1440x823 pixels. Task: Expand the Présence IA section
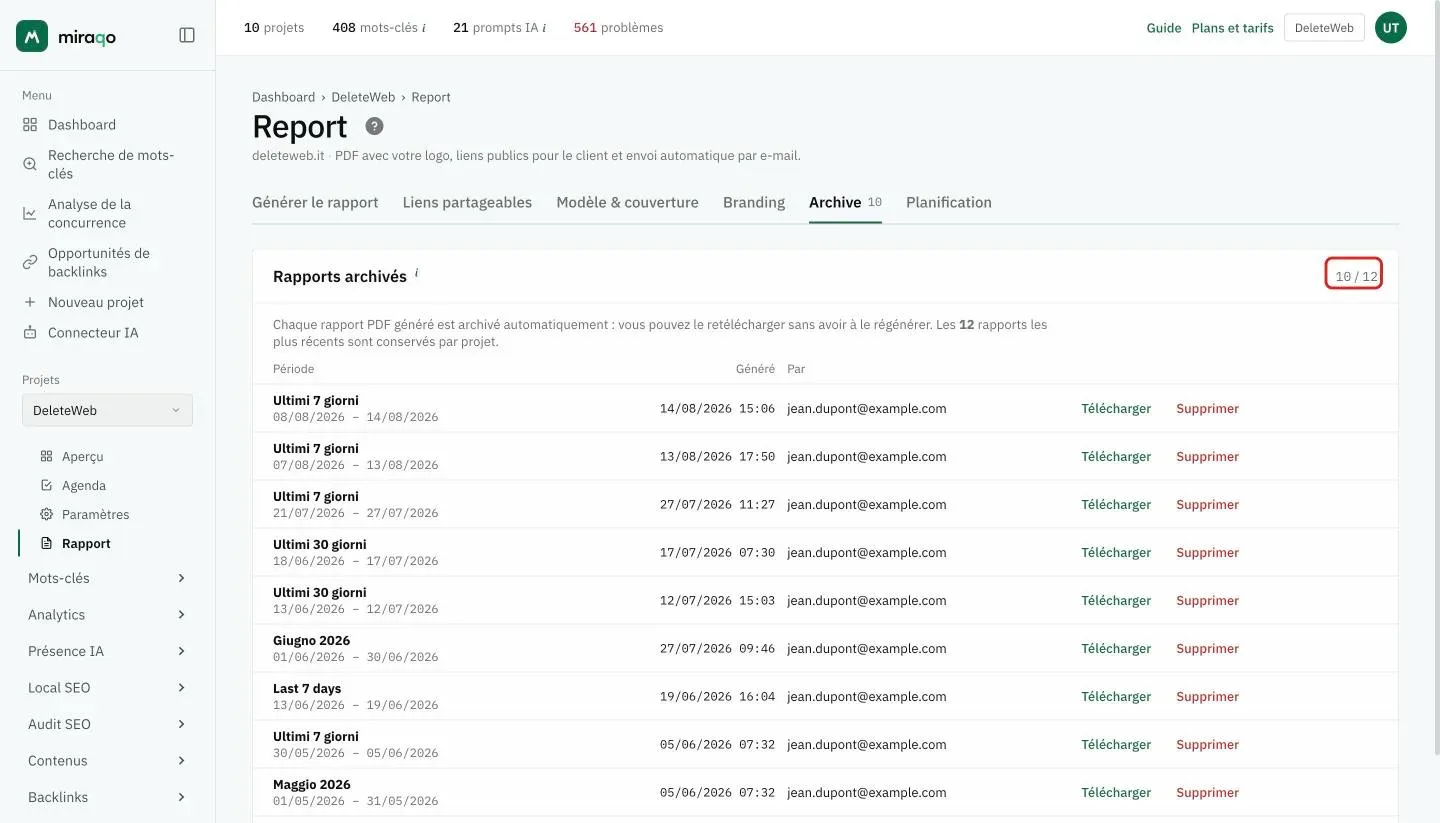[x=107, y=651]
